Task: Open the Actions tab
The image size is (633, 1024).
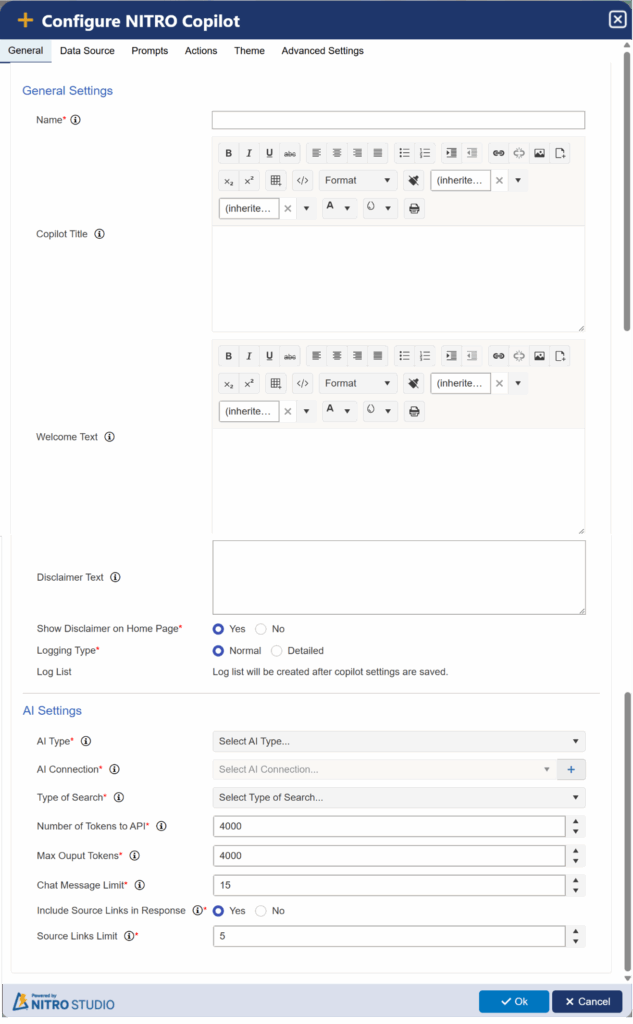Action: point(201,51)
